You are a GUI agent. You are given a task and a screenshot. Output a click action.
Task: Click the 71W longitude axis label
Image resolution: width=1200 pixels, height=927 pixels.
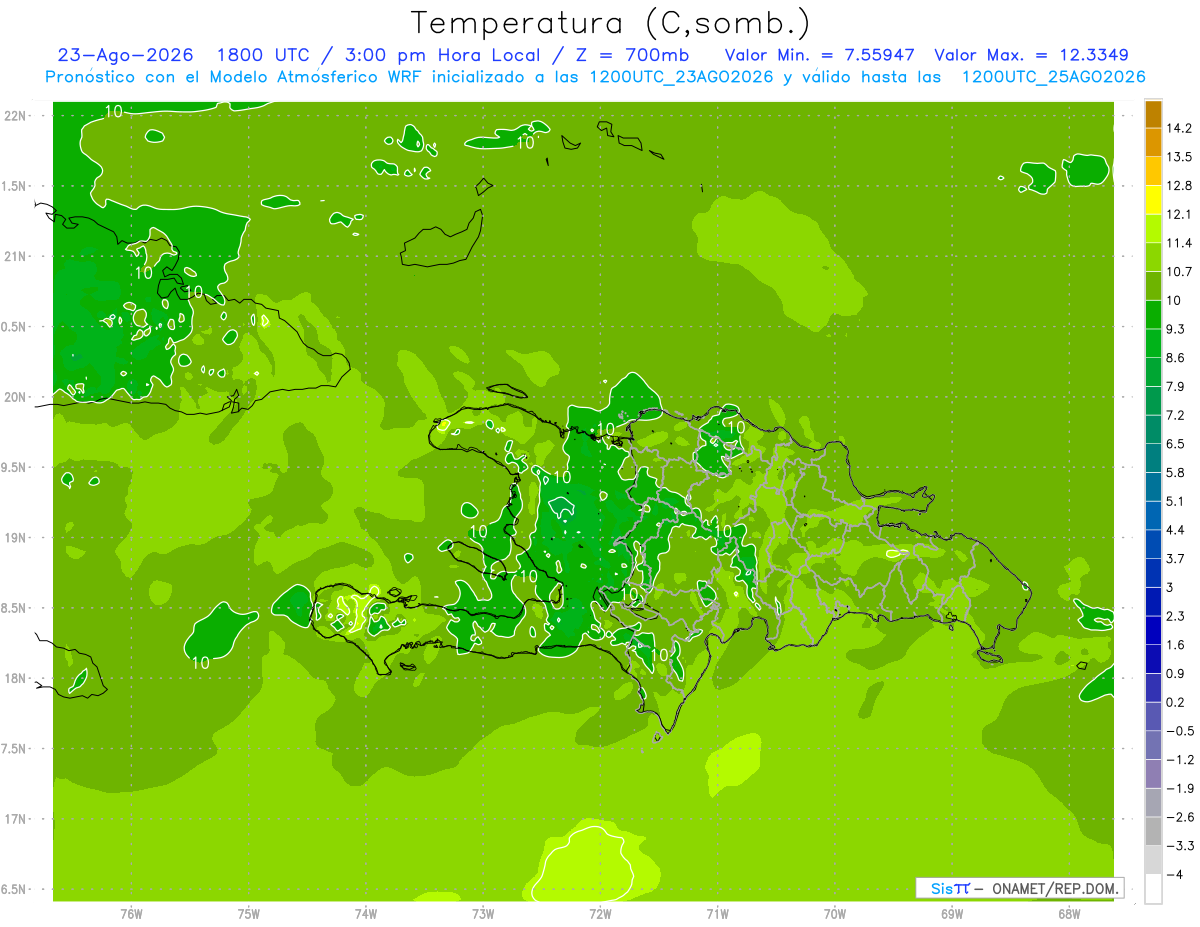[717, 913]
